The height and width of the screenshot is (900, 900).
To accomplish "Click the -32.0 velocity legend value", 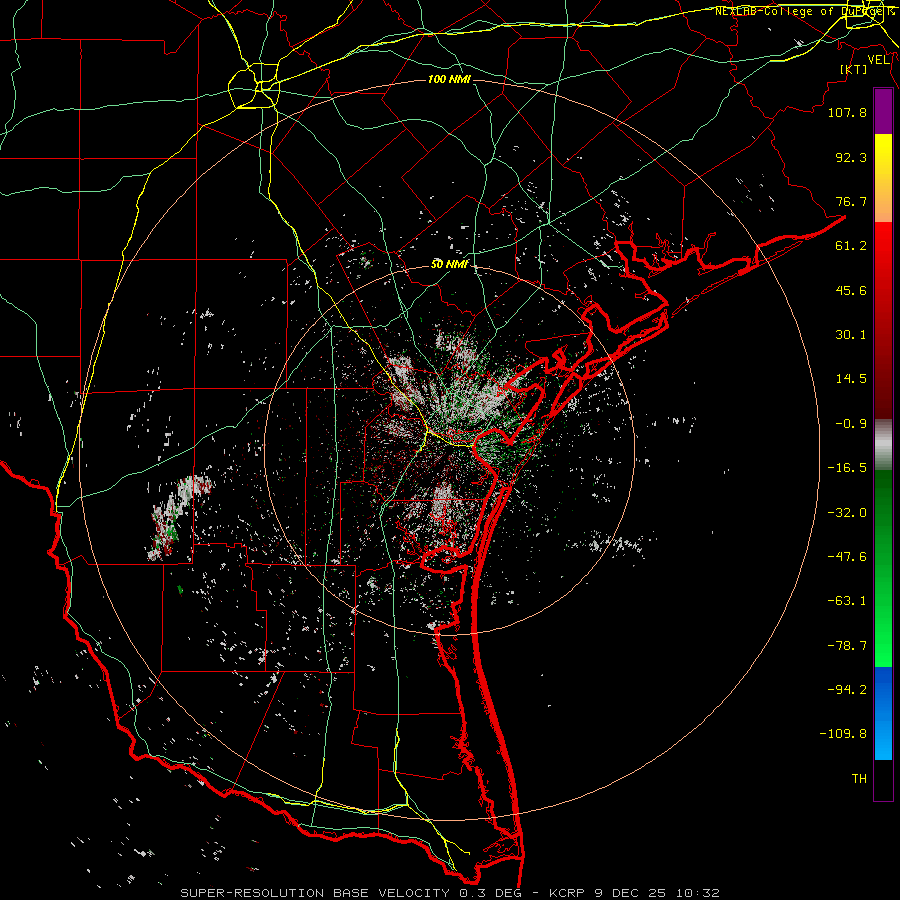I will point(847,513).
